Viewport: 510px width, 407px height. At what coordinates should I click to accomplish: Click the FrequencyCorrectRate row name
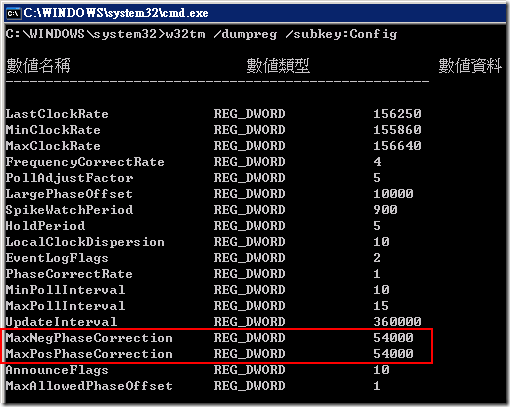(85, 162)
